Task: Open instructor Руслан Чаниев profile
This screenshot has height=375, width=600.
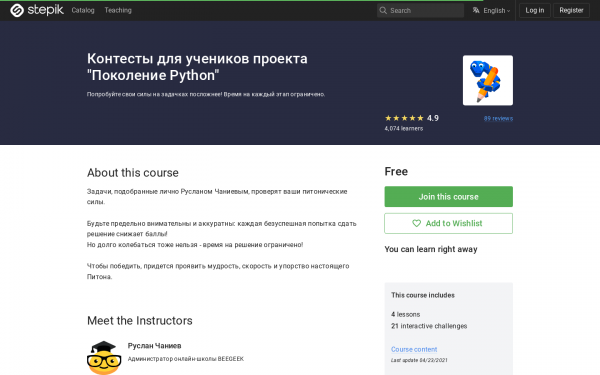Action: [x=154, y=346]
